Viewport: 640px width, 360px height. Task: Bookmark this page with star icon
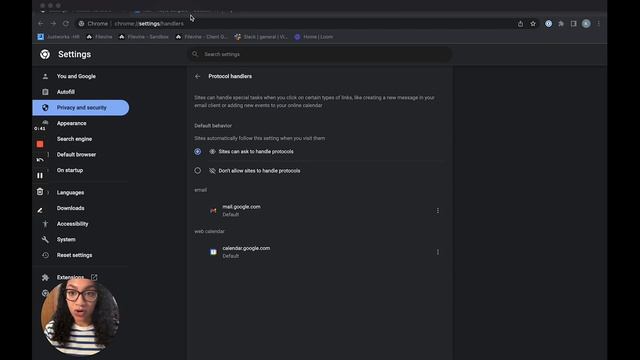click(533, 24)
